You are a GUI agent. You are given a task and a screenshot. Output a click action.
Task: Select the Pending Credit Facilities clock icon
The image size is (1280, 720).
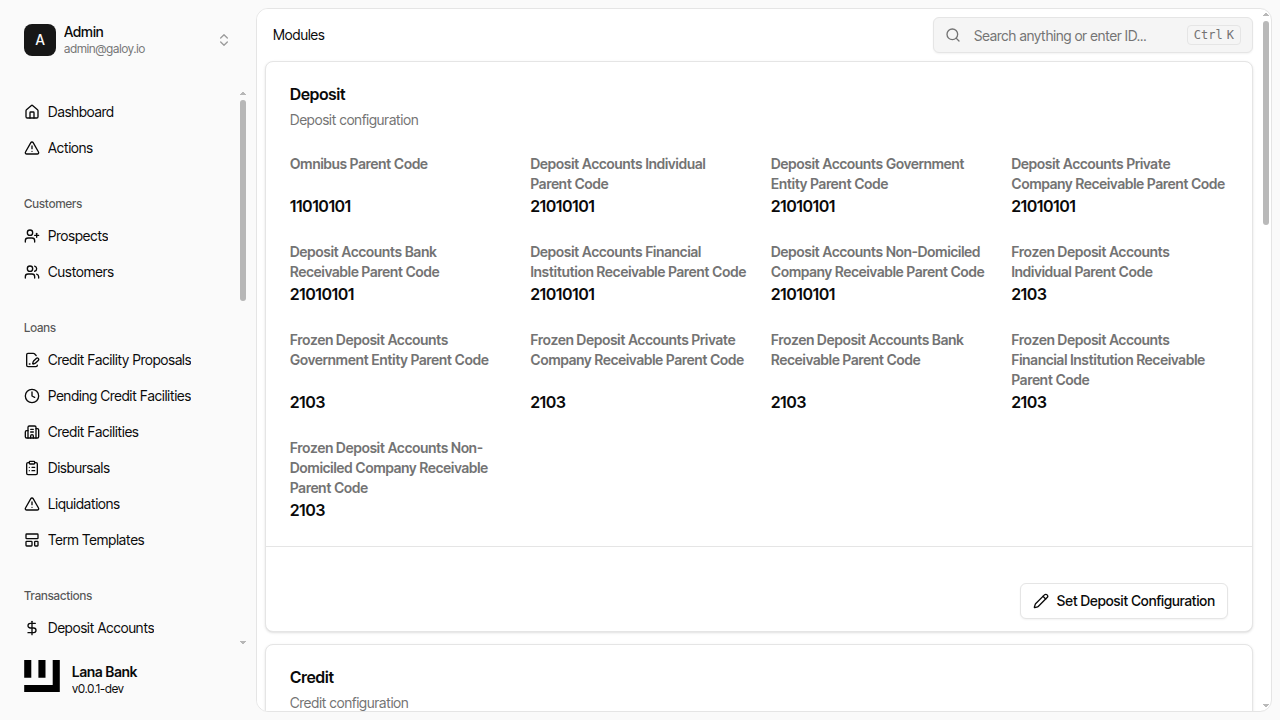(31, 395)
